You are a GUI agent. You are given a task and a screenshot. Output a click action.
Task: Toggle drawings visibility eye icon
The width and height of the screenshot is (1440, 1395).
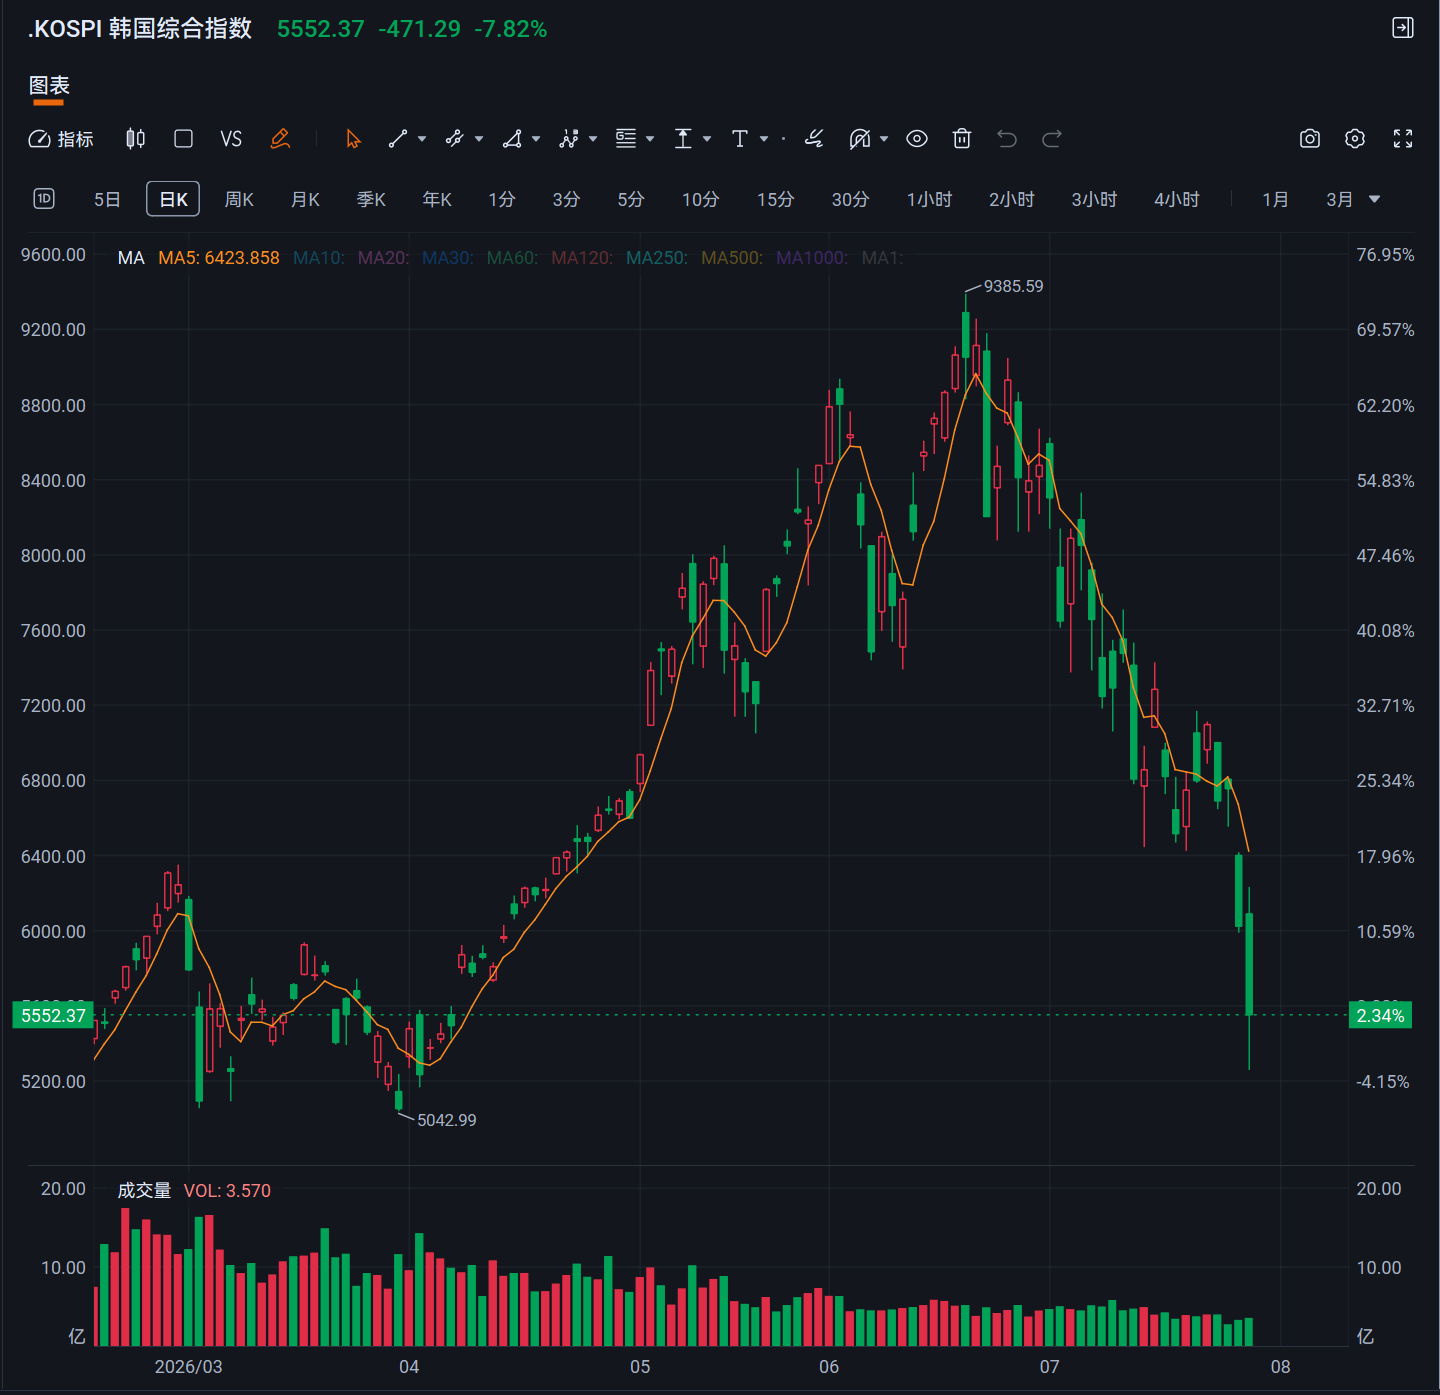coord(917,139)
